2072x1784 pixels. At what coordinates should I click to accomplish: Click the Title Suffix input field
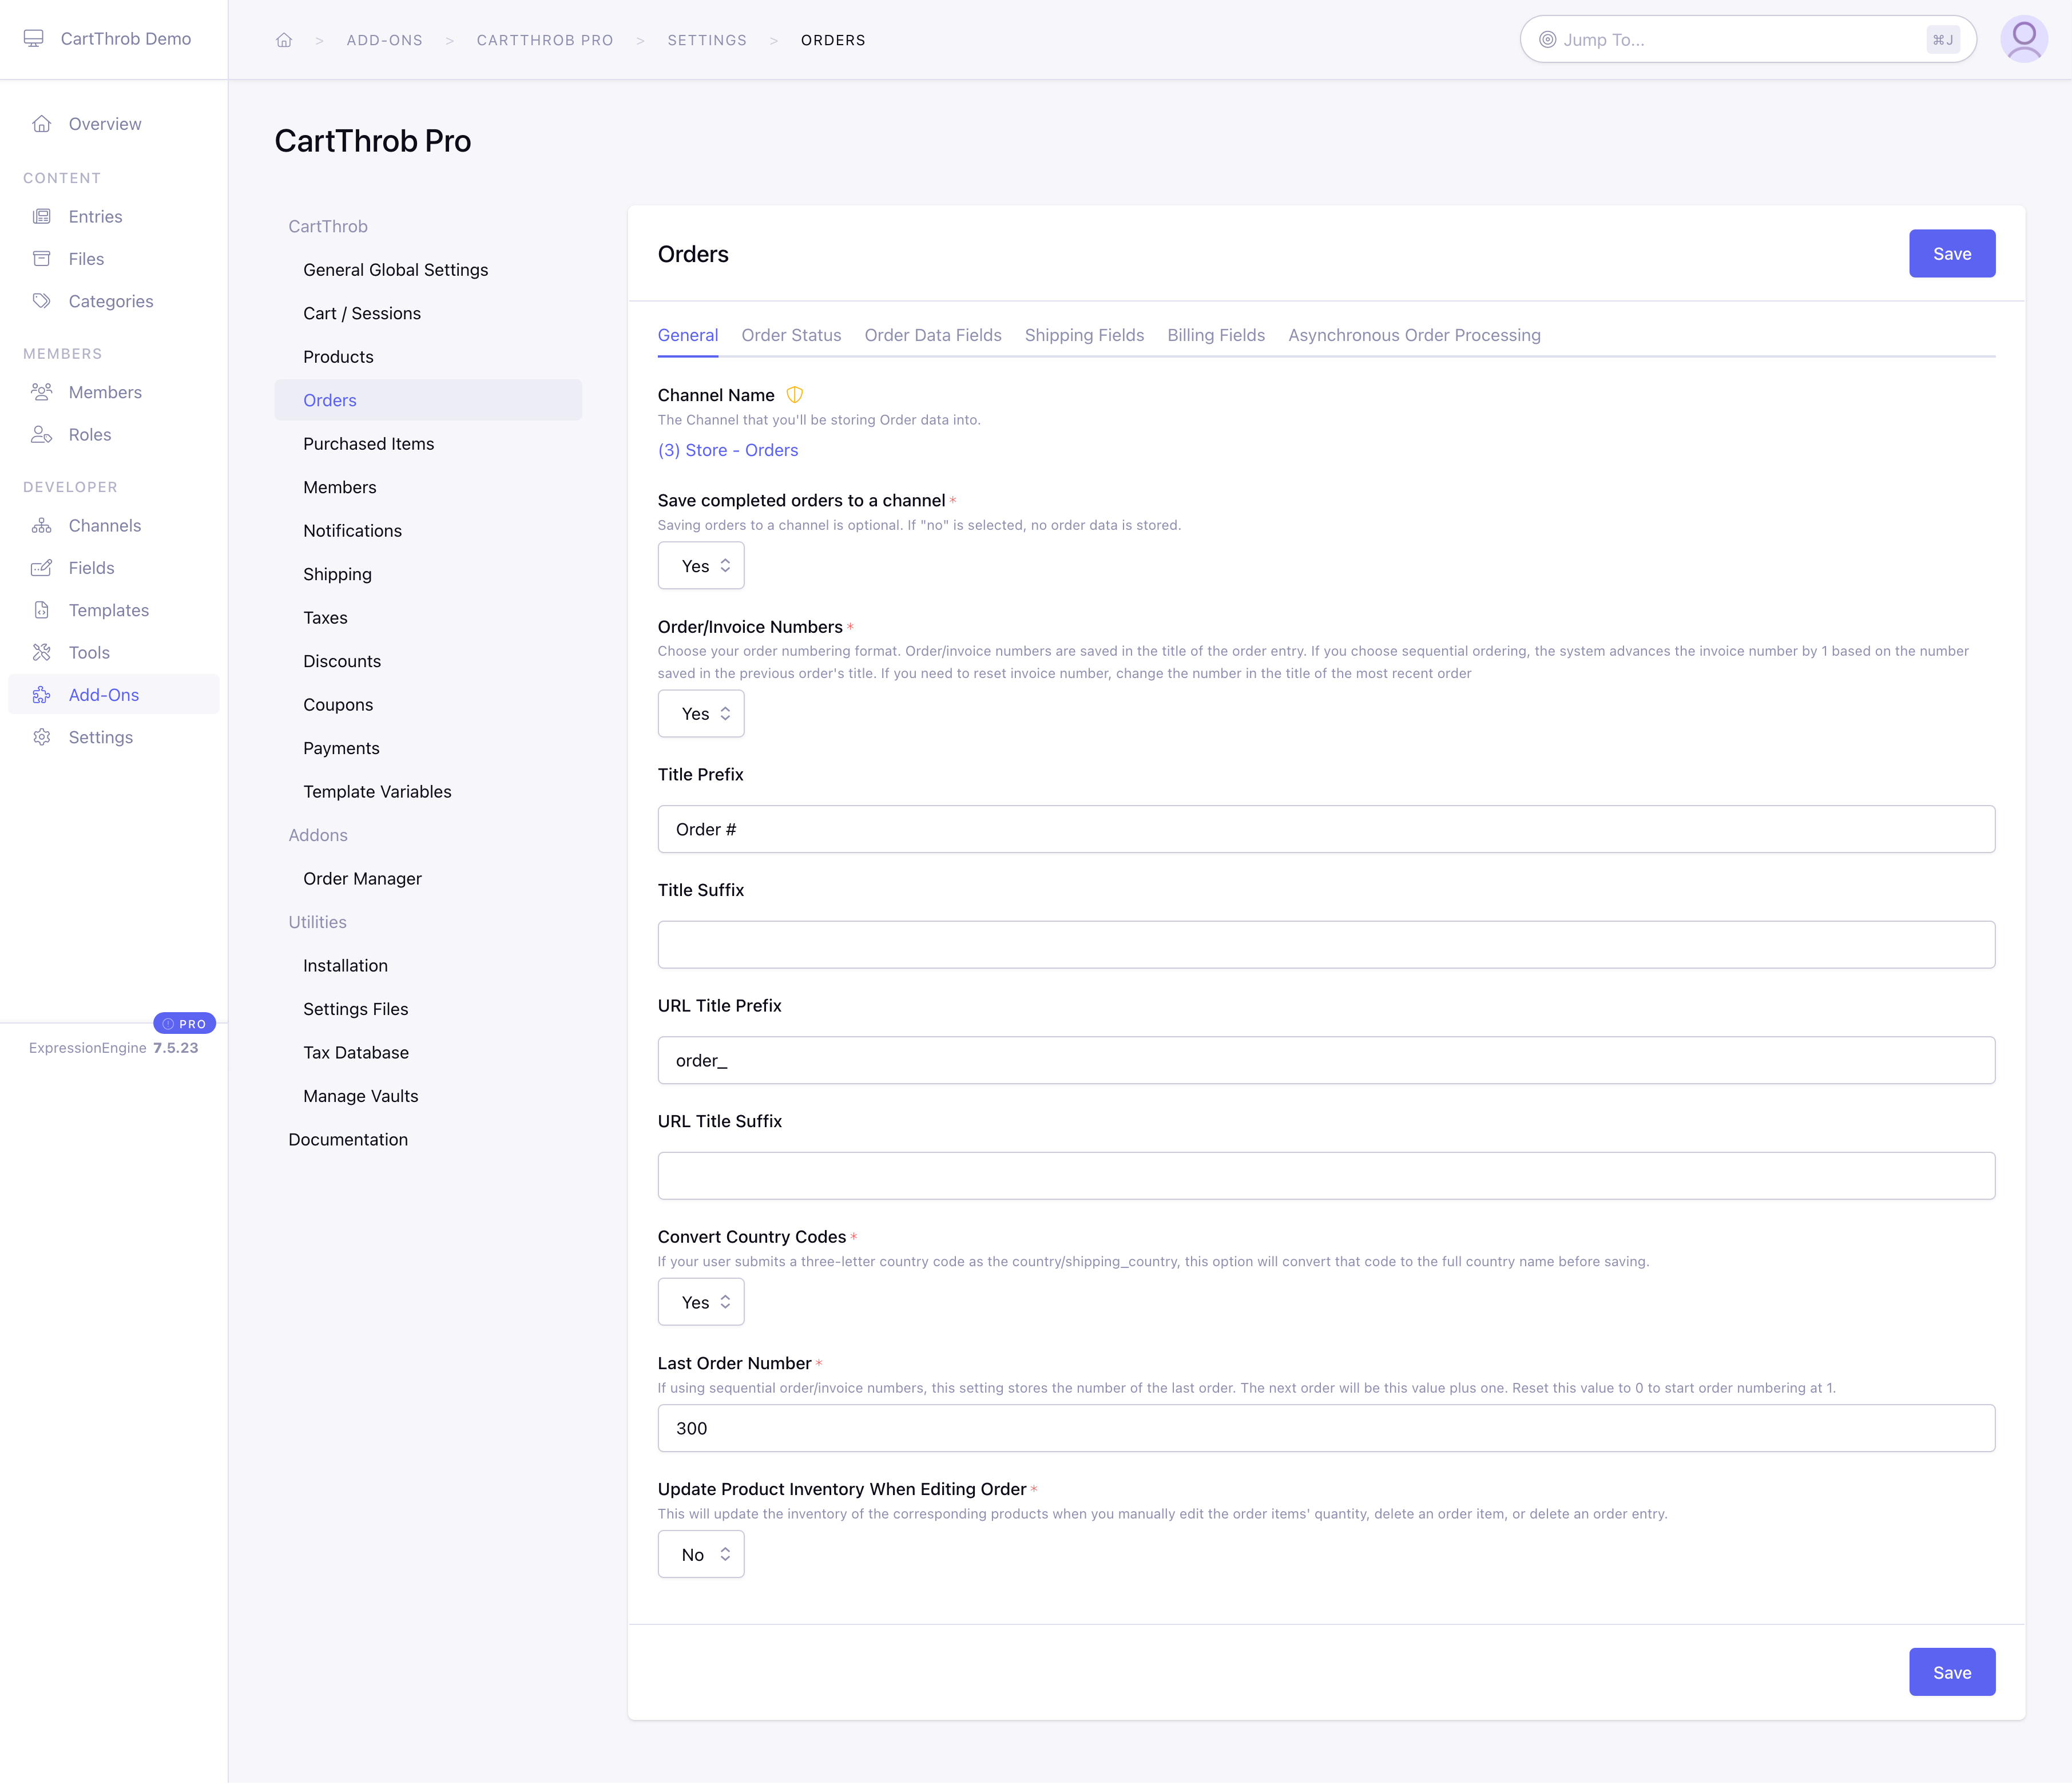coord(1326,945)
